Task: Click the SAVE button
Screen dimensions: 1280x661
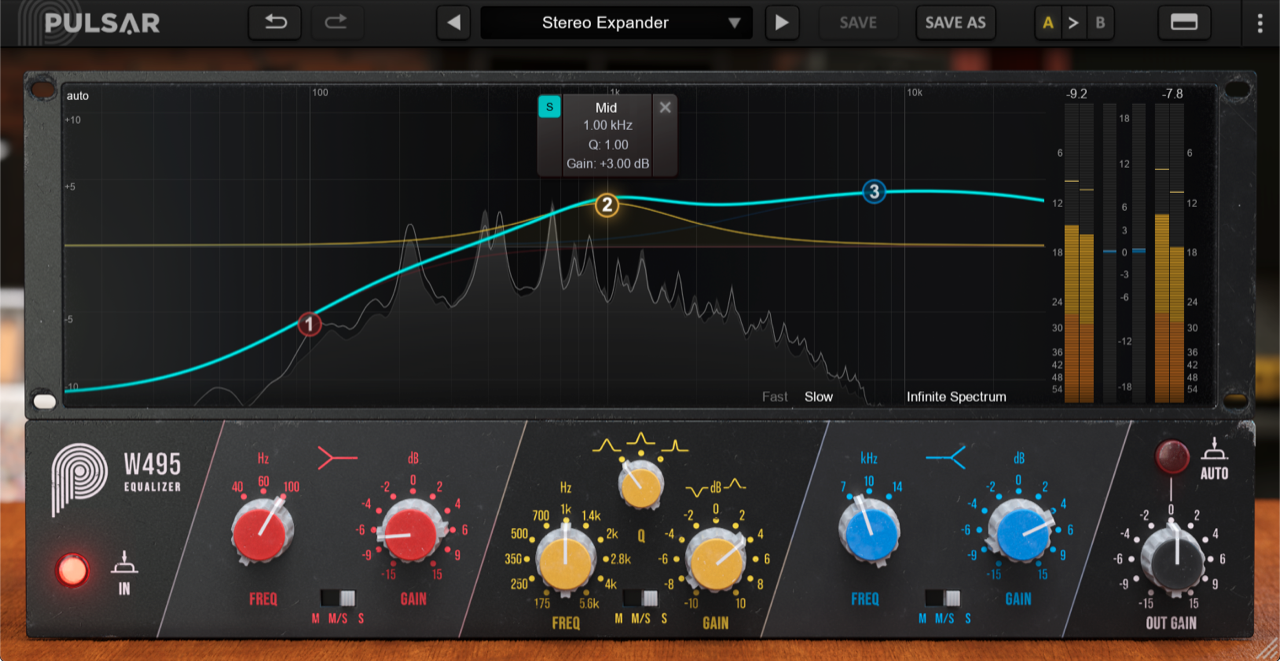Action: (x=858, y=22)
